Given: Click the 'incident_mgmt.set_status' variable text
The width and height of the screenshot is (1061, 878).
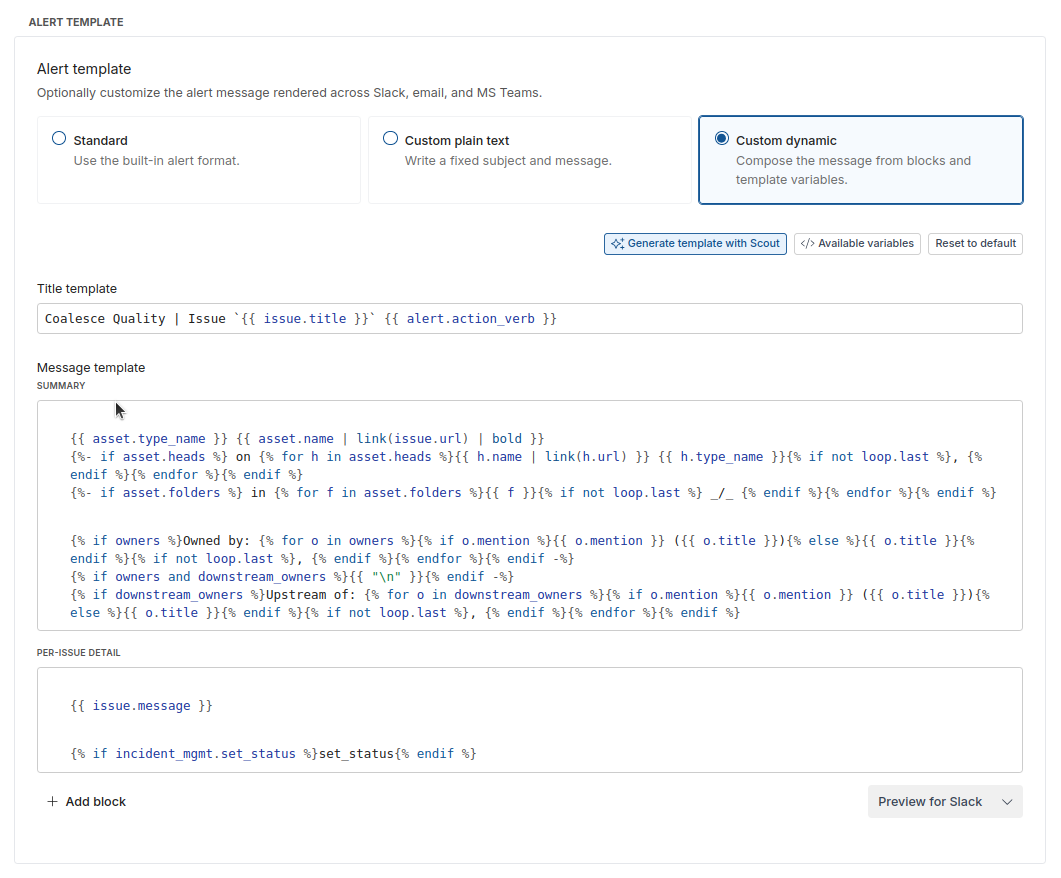Looking at the screenshot, I should pos(205,754).
